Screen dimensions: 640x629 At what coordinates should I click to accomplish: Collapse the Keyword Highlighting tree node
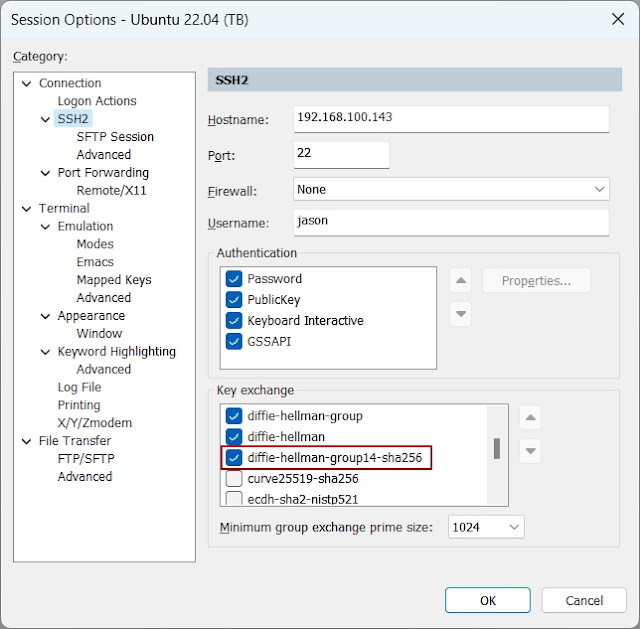[x=45, y=352]
